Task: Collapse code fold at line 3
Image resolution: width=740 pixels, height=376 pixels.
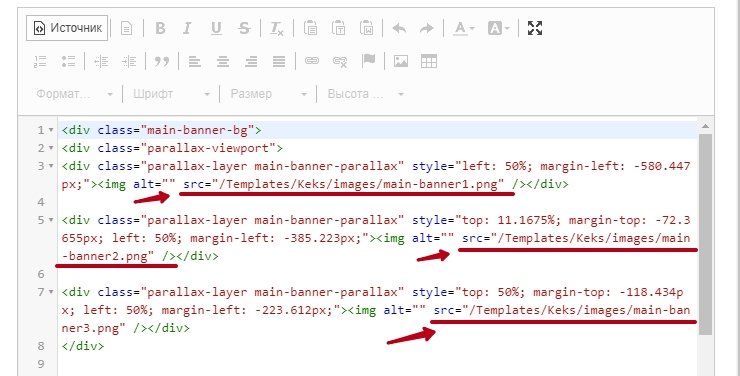Action: (51, 166)
